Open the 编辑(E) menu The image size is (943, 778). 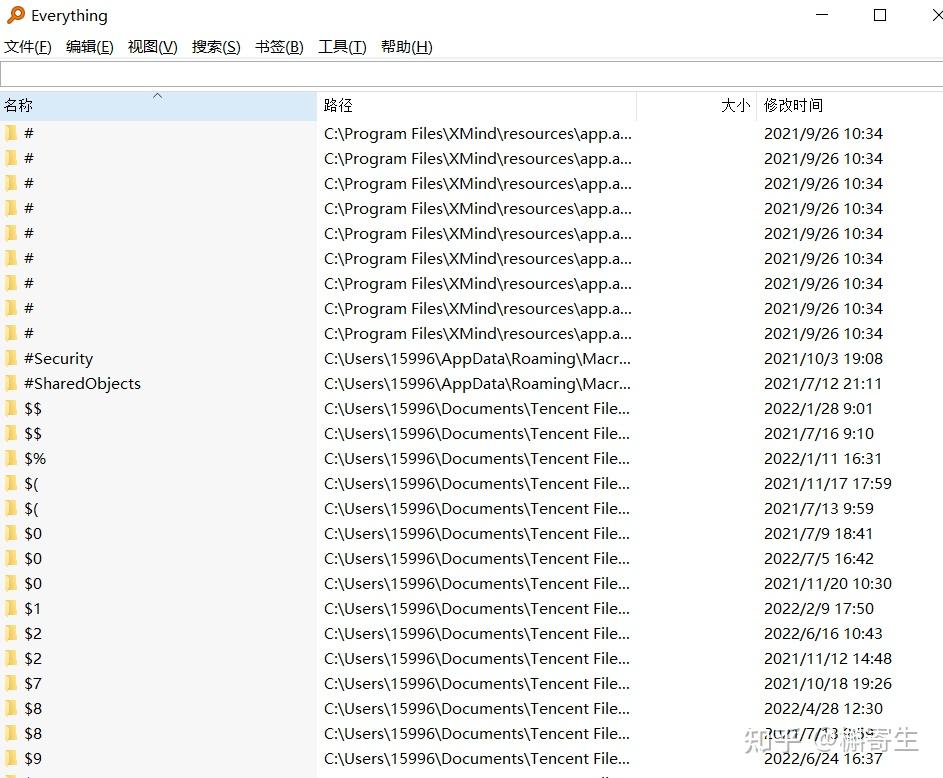[90, 47]
